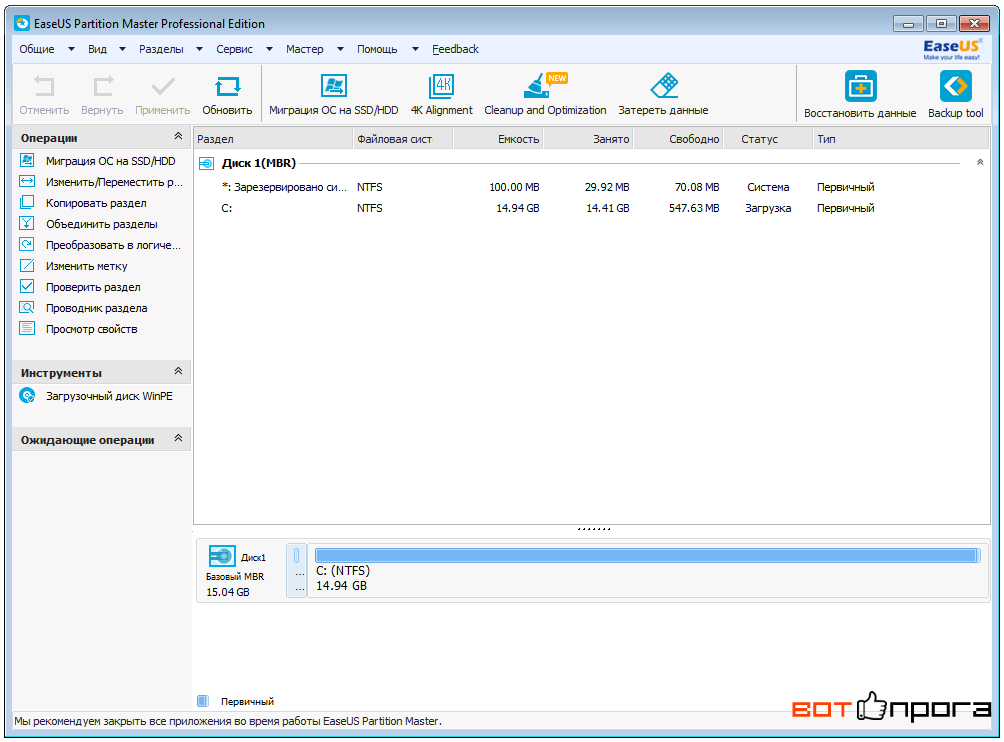Screen dimensions: 1004x742
Task: Select the Зарезервировано системой partition row
Action: click(592, 187)
